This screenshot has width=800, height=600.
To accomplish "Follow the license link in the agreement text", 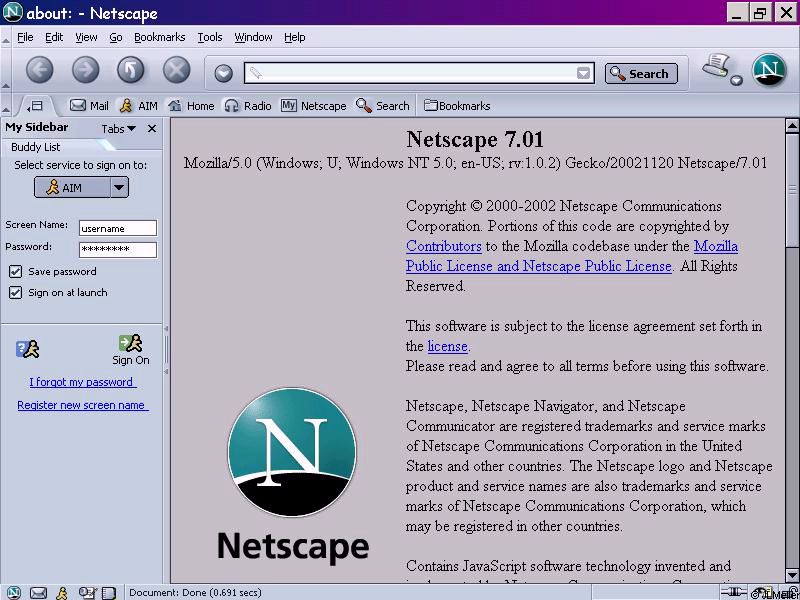I will (x=447, y=346).
